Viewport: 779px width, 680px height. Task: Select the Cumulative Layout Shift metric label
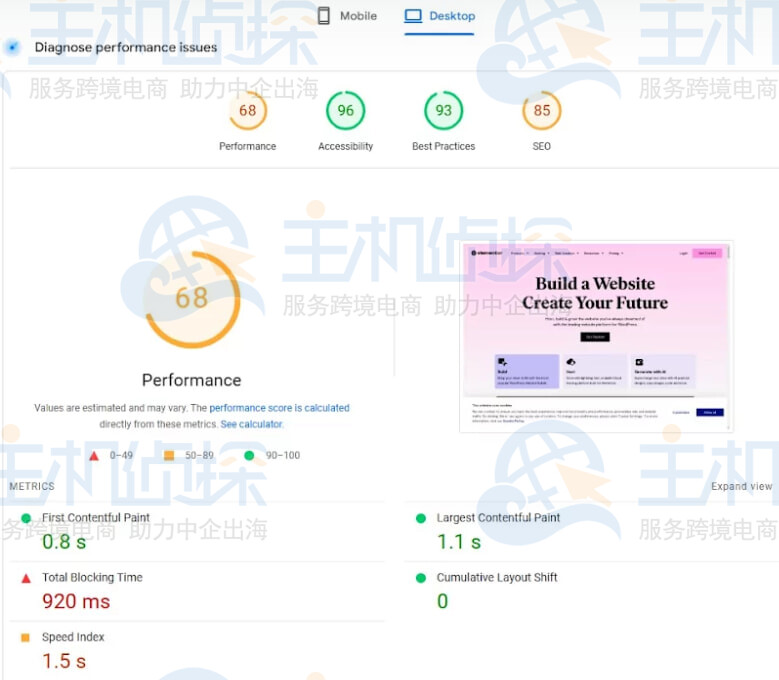pos(497,577)
